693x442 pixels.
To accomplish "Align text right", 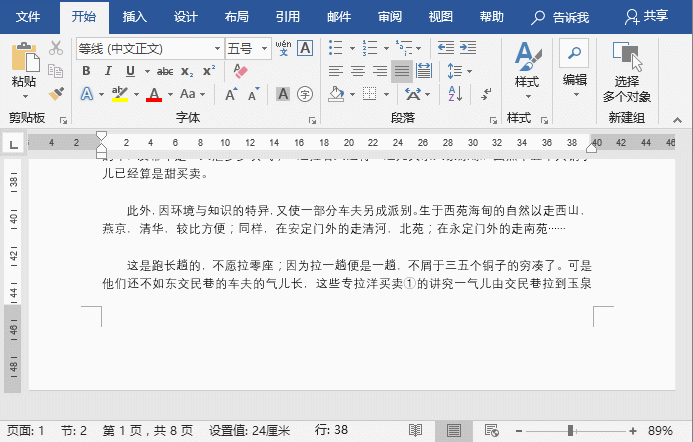I will point(380,71).
